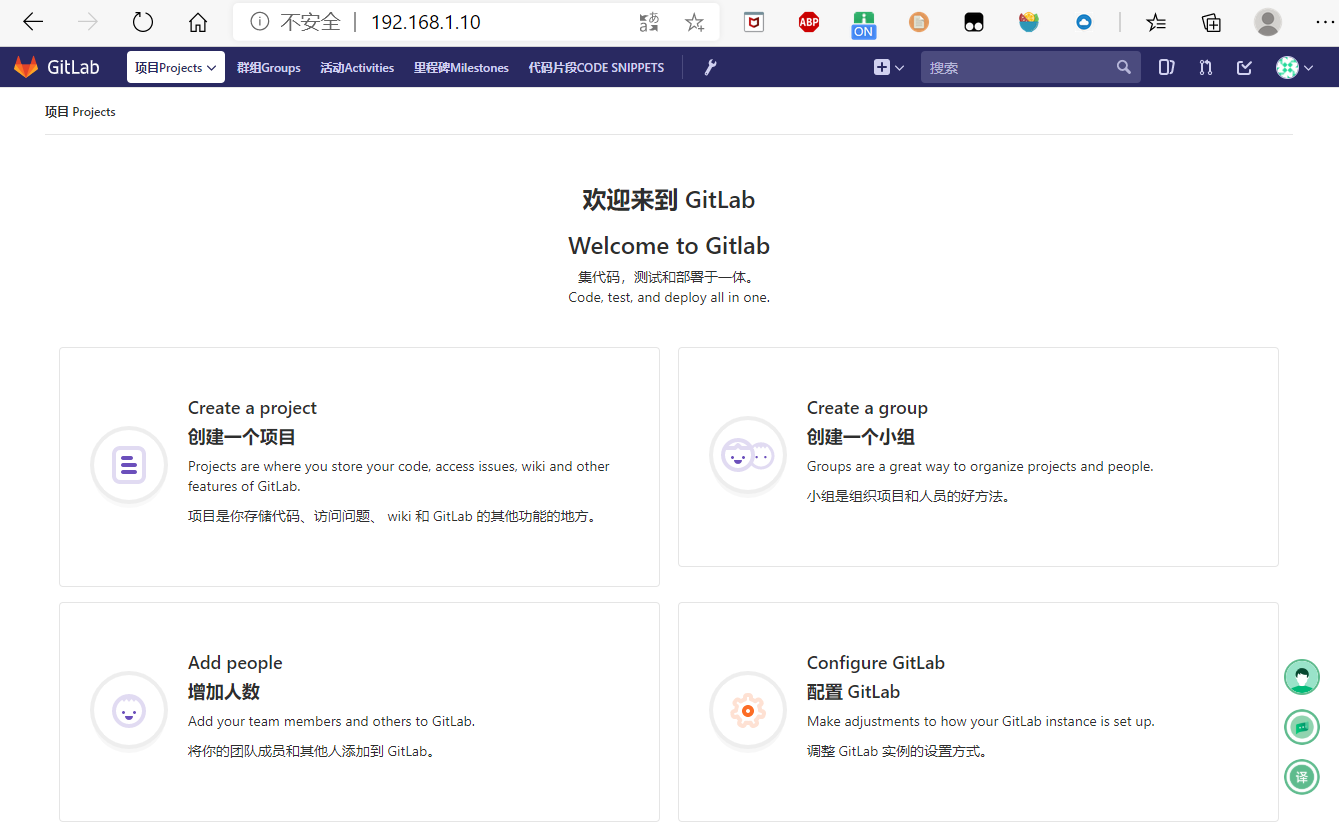Open the 项目Projects dropdown
The height and width of the screenshot is (834, 1339).
[x=175, y=67]
